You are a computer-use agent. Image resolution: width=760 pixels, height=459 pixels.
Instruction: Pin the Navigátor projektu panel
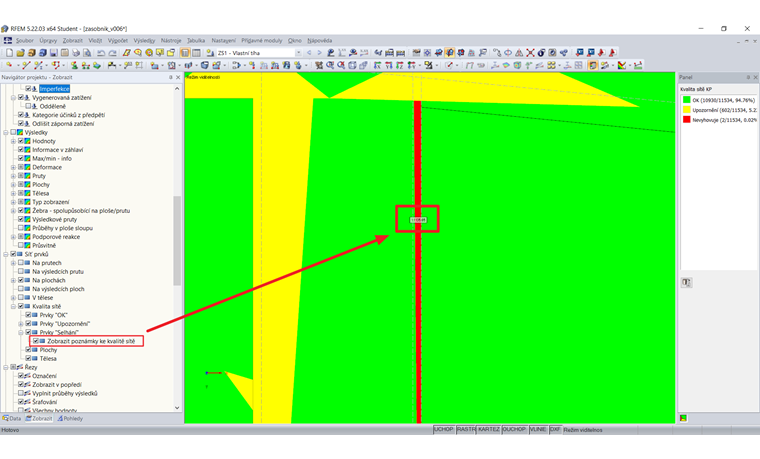coord(171,77)
